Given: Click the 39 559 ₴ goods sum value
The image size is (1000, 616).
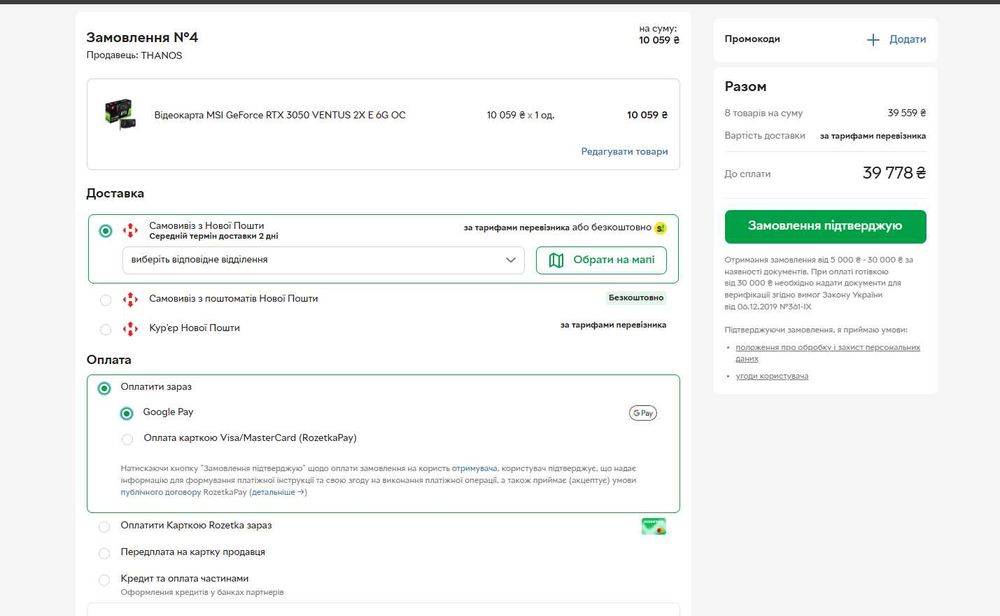Looking at the screenshot, I should coord(907,113).
